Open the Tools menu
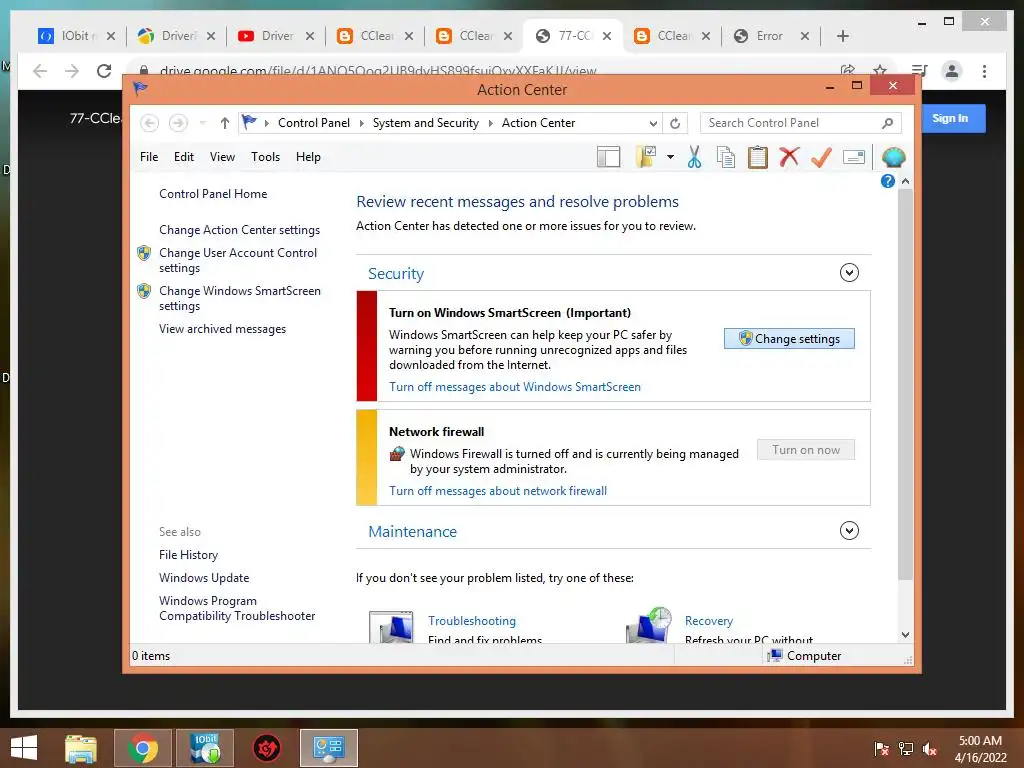 (265, 157)
